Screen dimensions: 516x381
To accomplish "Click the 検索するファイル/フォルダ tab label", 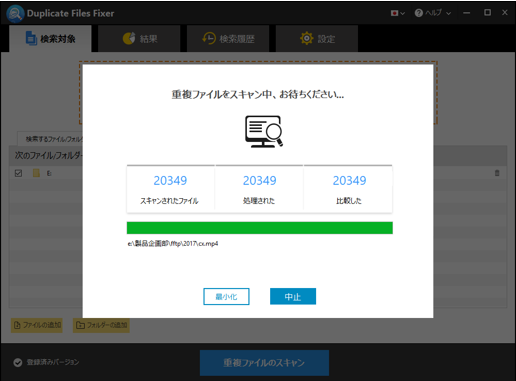I will point(50,139).
